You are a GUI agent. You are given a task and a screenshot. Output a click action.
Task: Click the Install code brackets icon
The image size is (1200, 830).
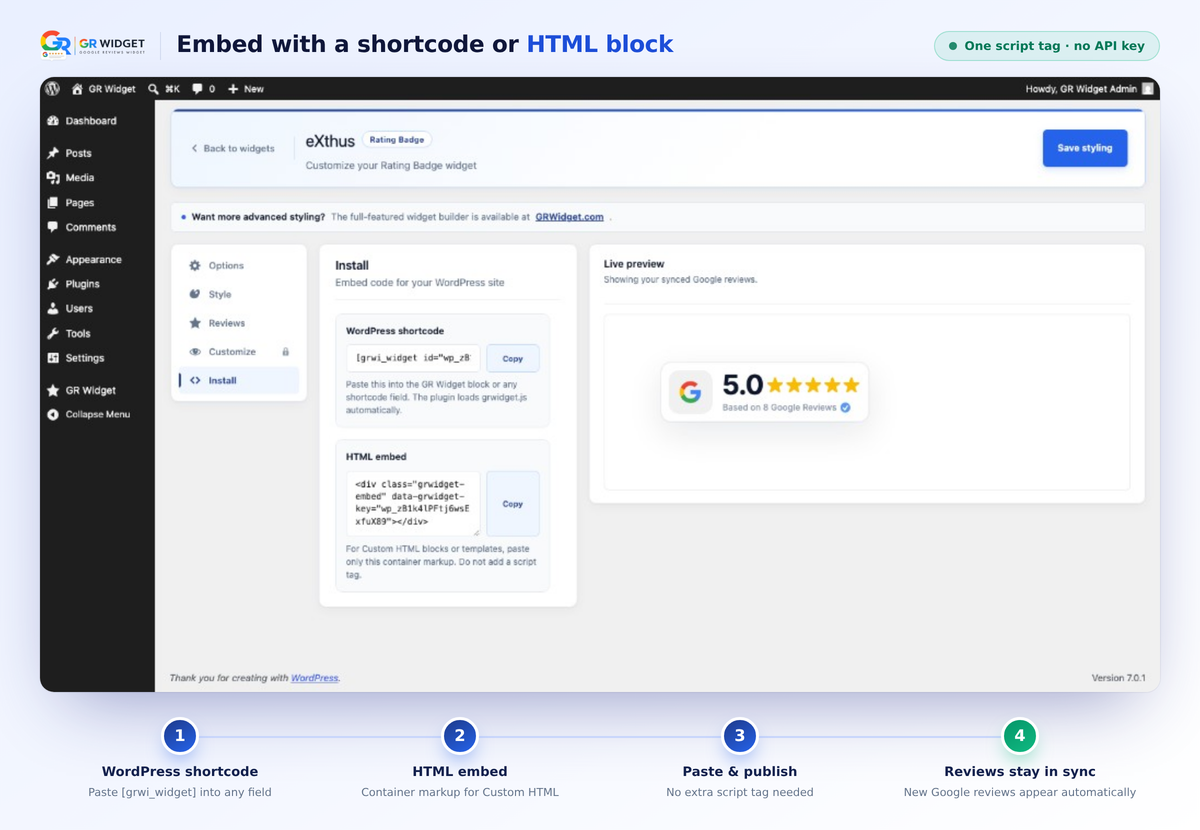click(195, 381)
